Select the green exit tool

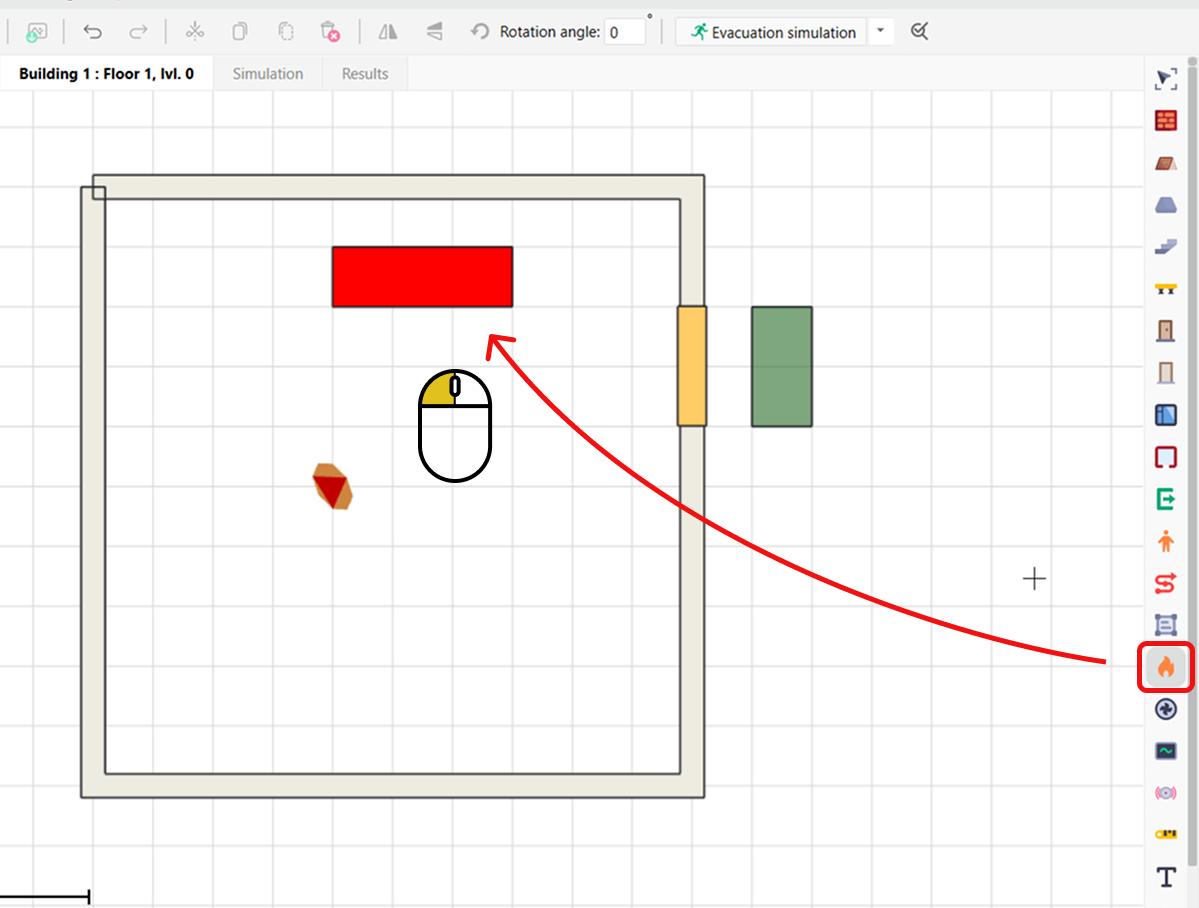click(1165, 498)
